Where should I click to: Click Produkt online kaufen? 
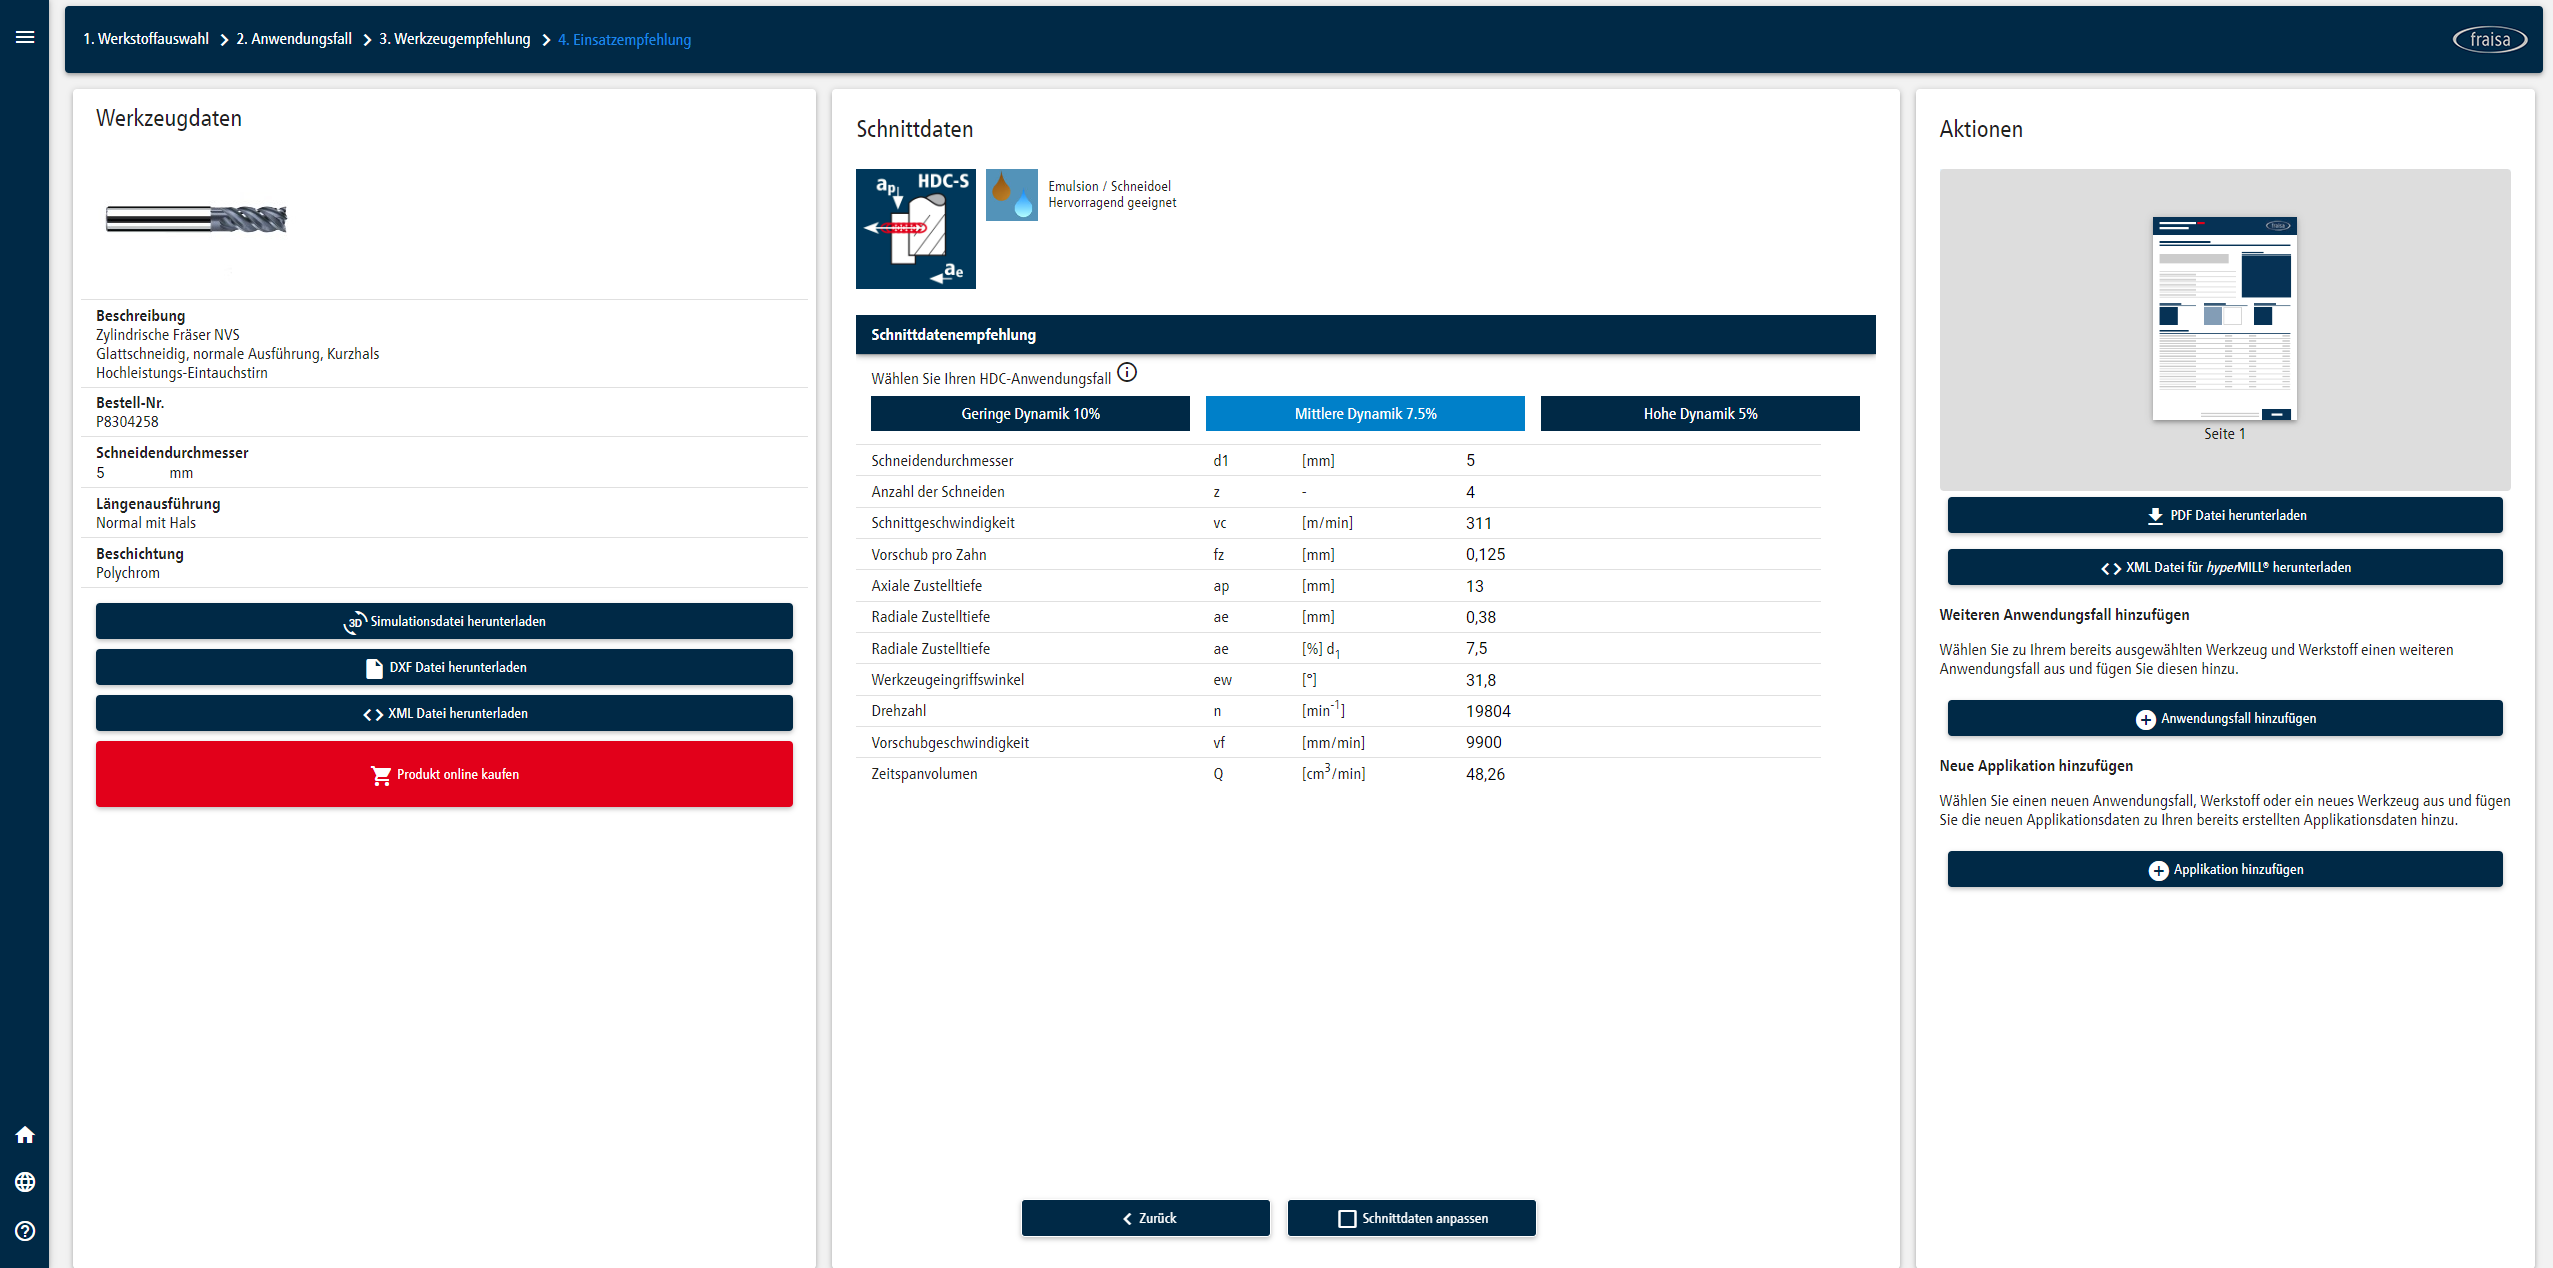[x=444, y=774]
